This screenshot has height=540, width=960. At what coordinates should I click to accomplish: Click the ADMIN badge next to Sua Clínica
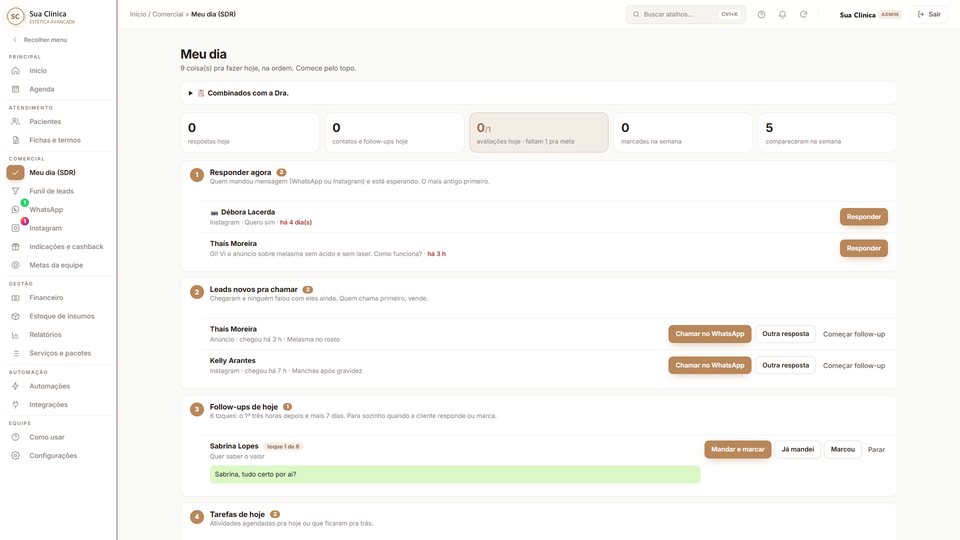[890, 14]
